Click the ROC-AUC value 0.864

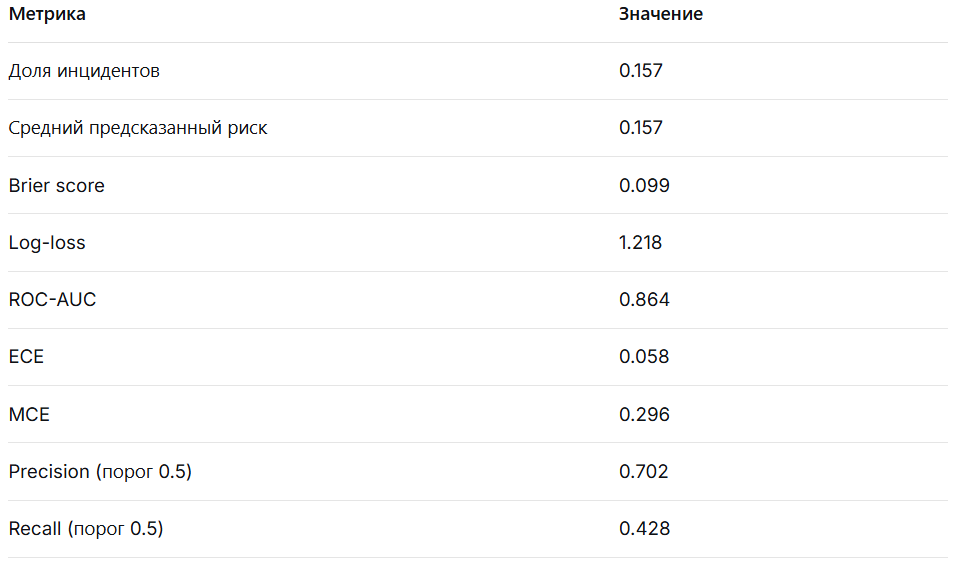[x=645, y=300]
